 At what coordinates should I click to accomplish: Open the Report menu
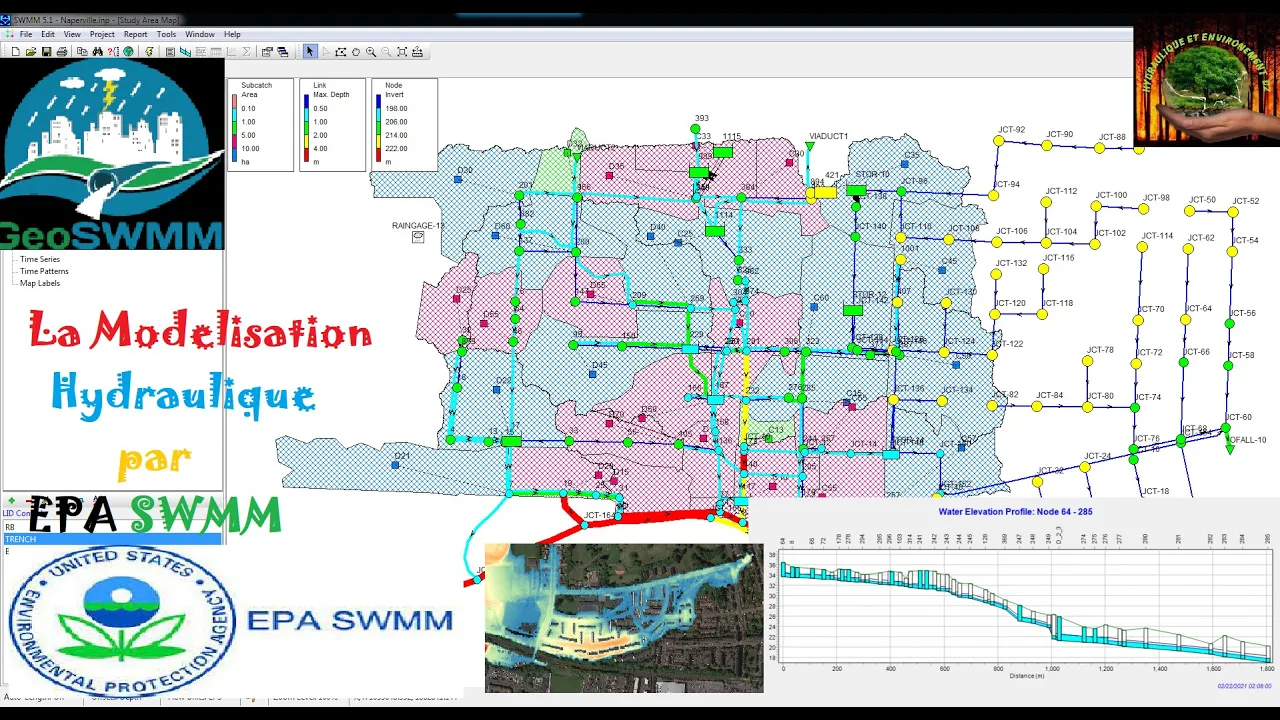(136, 34)
